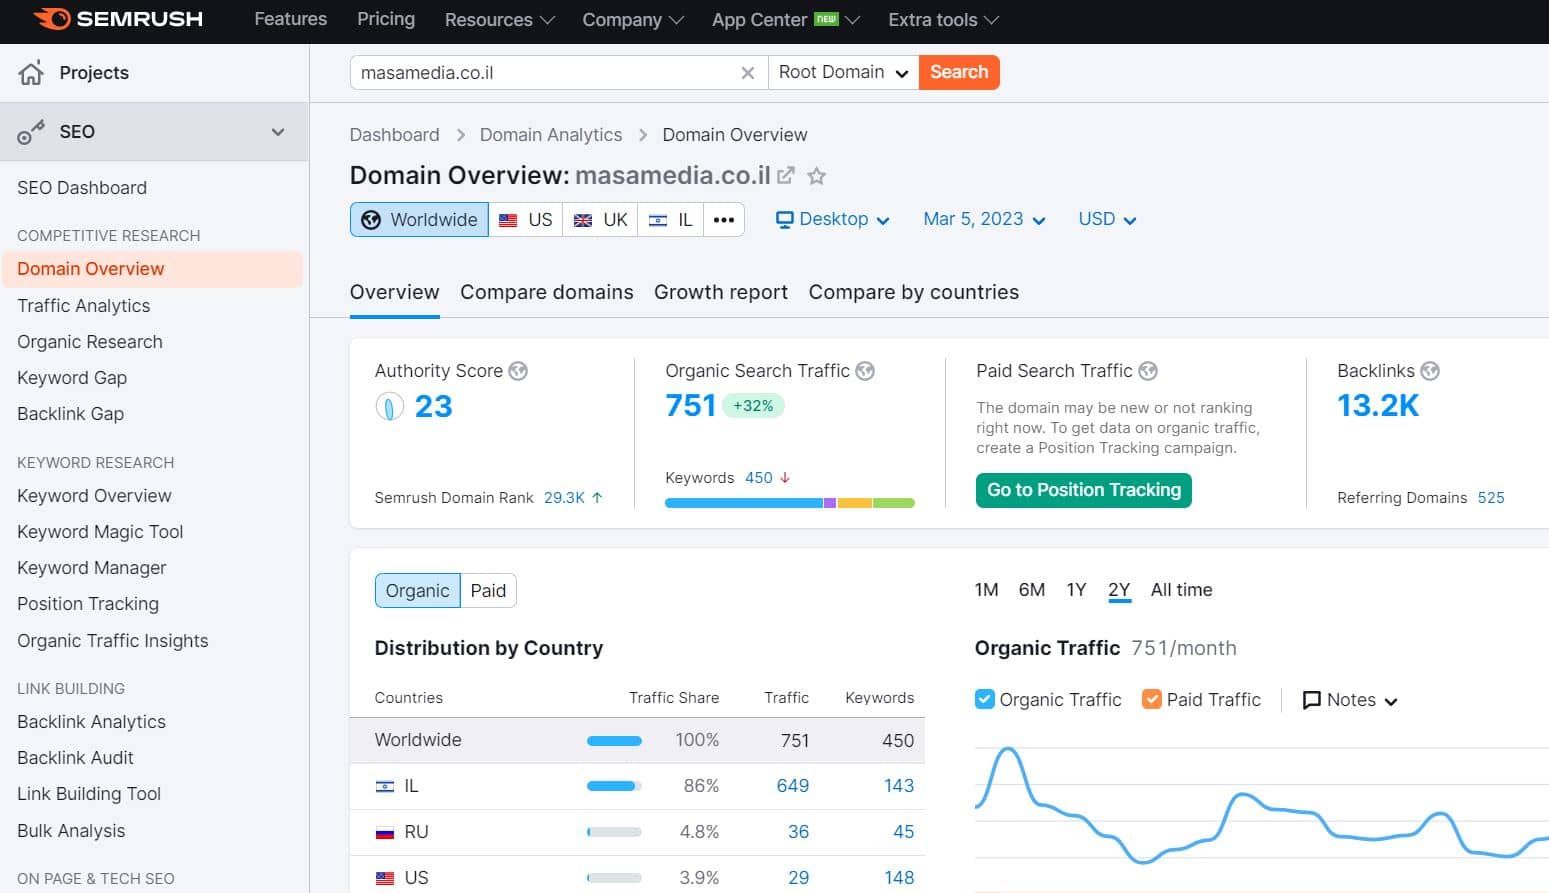
Task: Switch to the Overview tab
Action: pos(394,292)
